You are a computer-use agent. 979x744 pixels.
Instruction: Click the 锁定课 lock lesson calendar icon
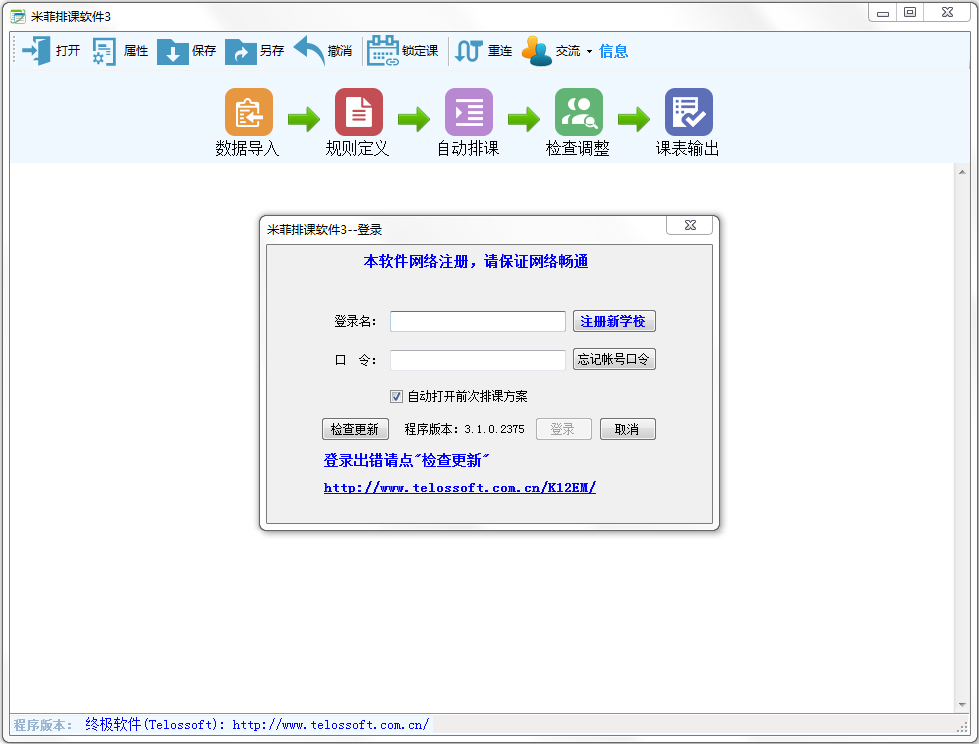[383, 51]
